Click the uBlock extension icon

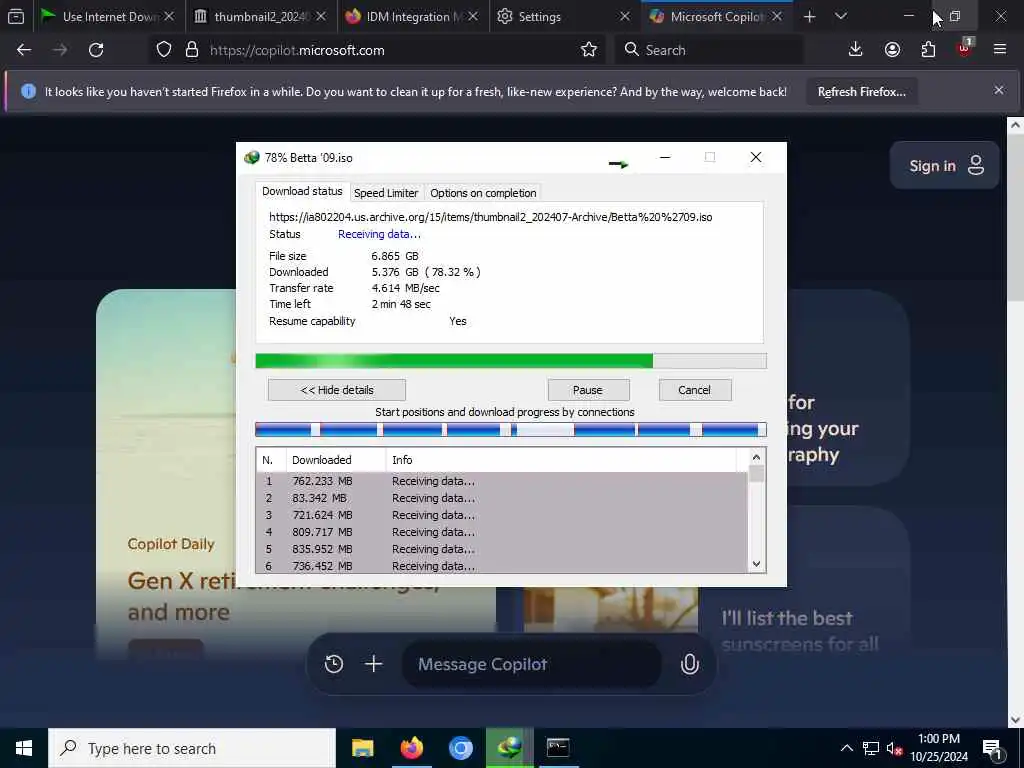coord(965,48)
